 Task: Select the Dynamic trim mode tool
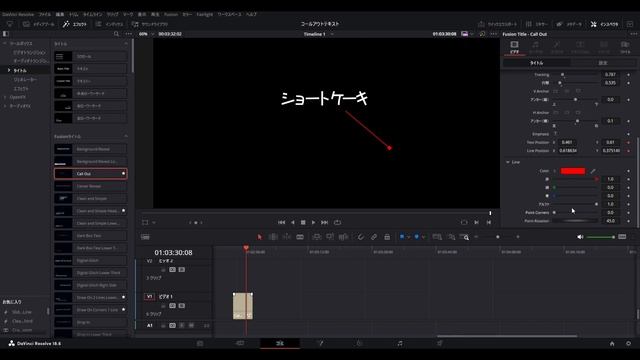click(x=287, y=237)
